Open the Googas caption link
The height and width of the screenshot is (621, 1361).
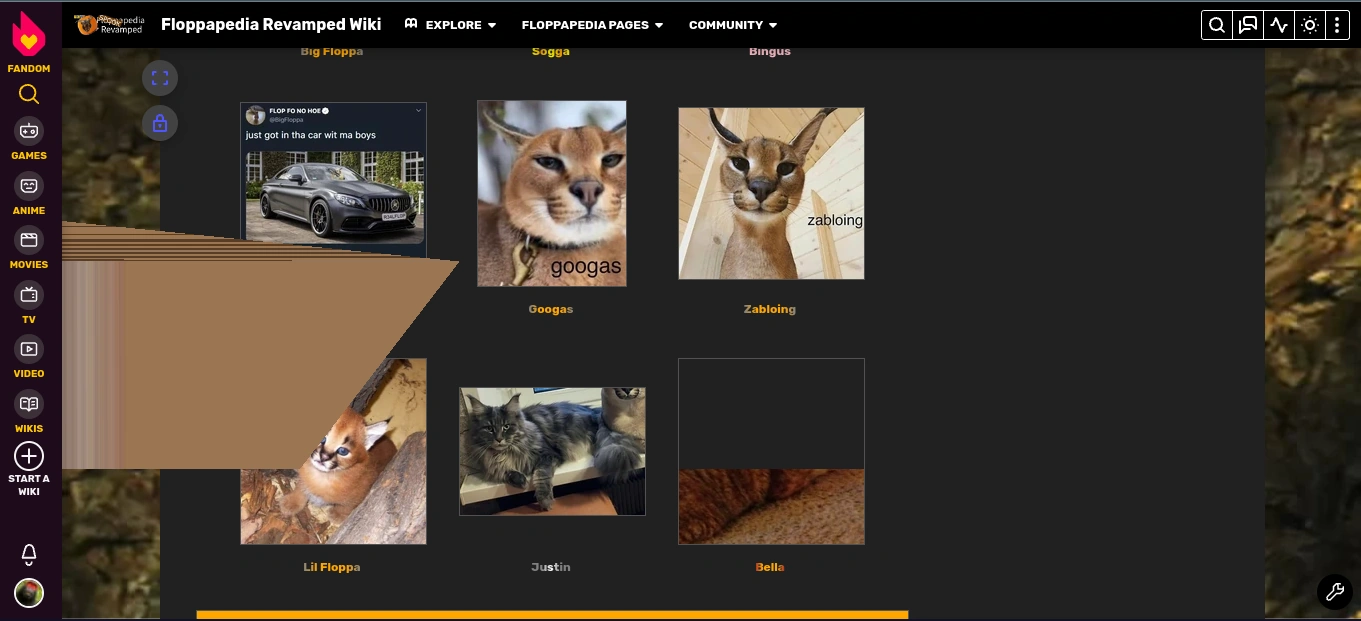tap(551, 309)
